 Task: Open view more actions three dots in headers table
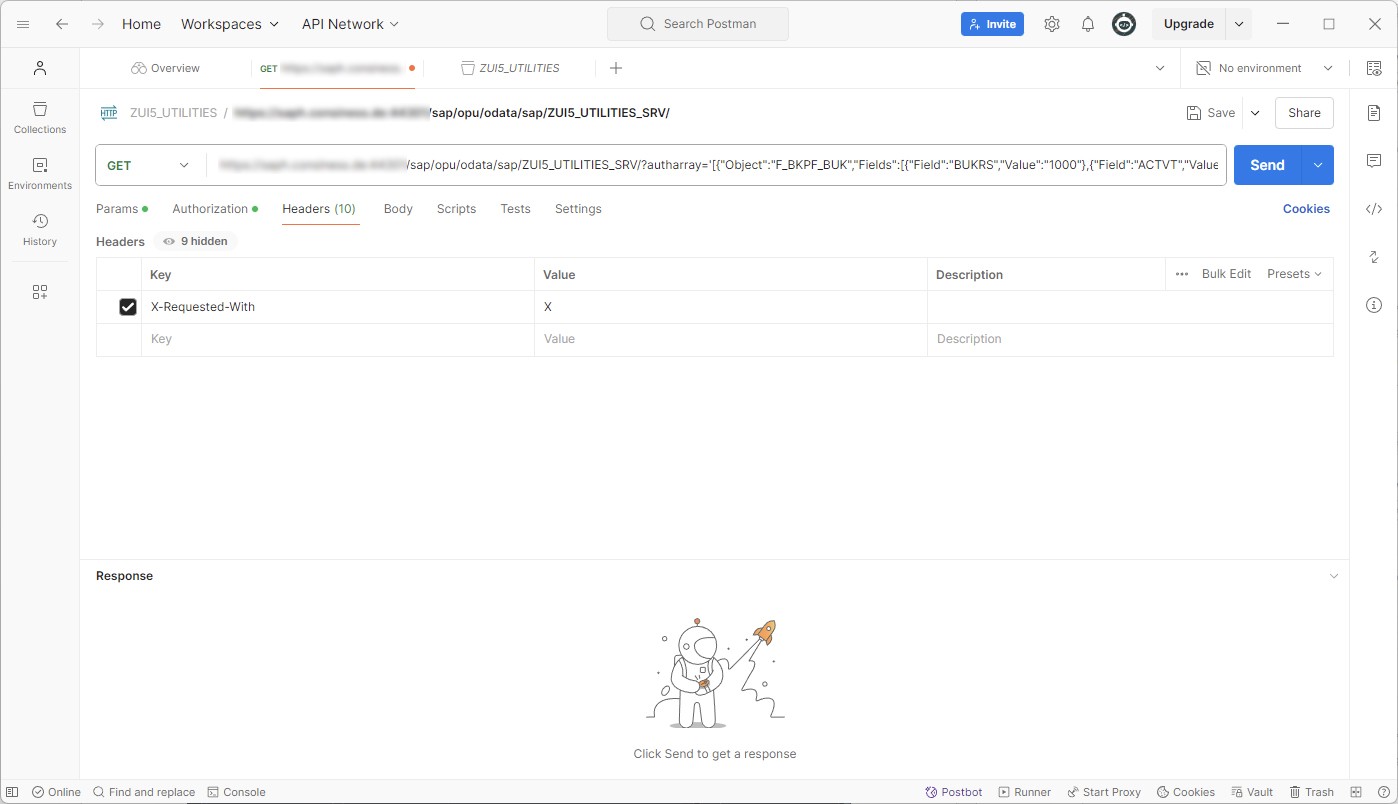[x=1182, y=274]
